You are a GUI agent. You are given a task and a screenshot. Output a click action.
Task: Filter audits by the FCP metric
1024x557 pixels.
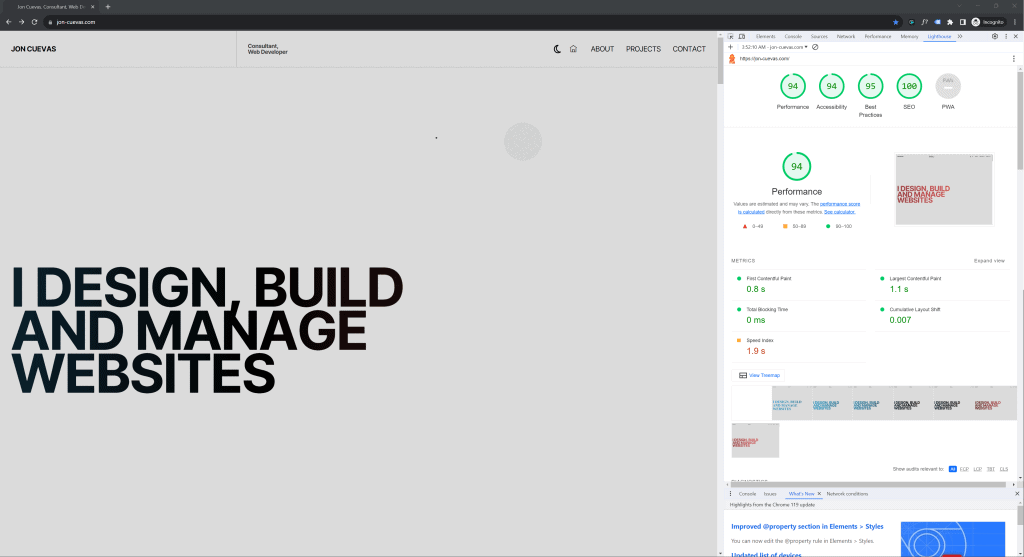964,468
